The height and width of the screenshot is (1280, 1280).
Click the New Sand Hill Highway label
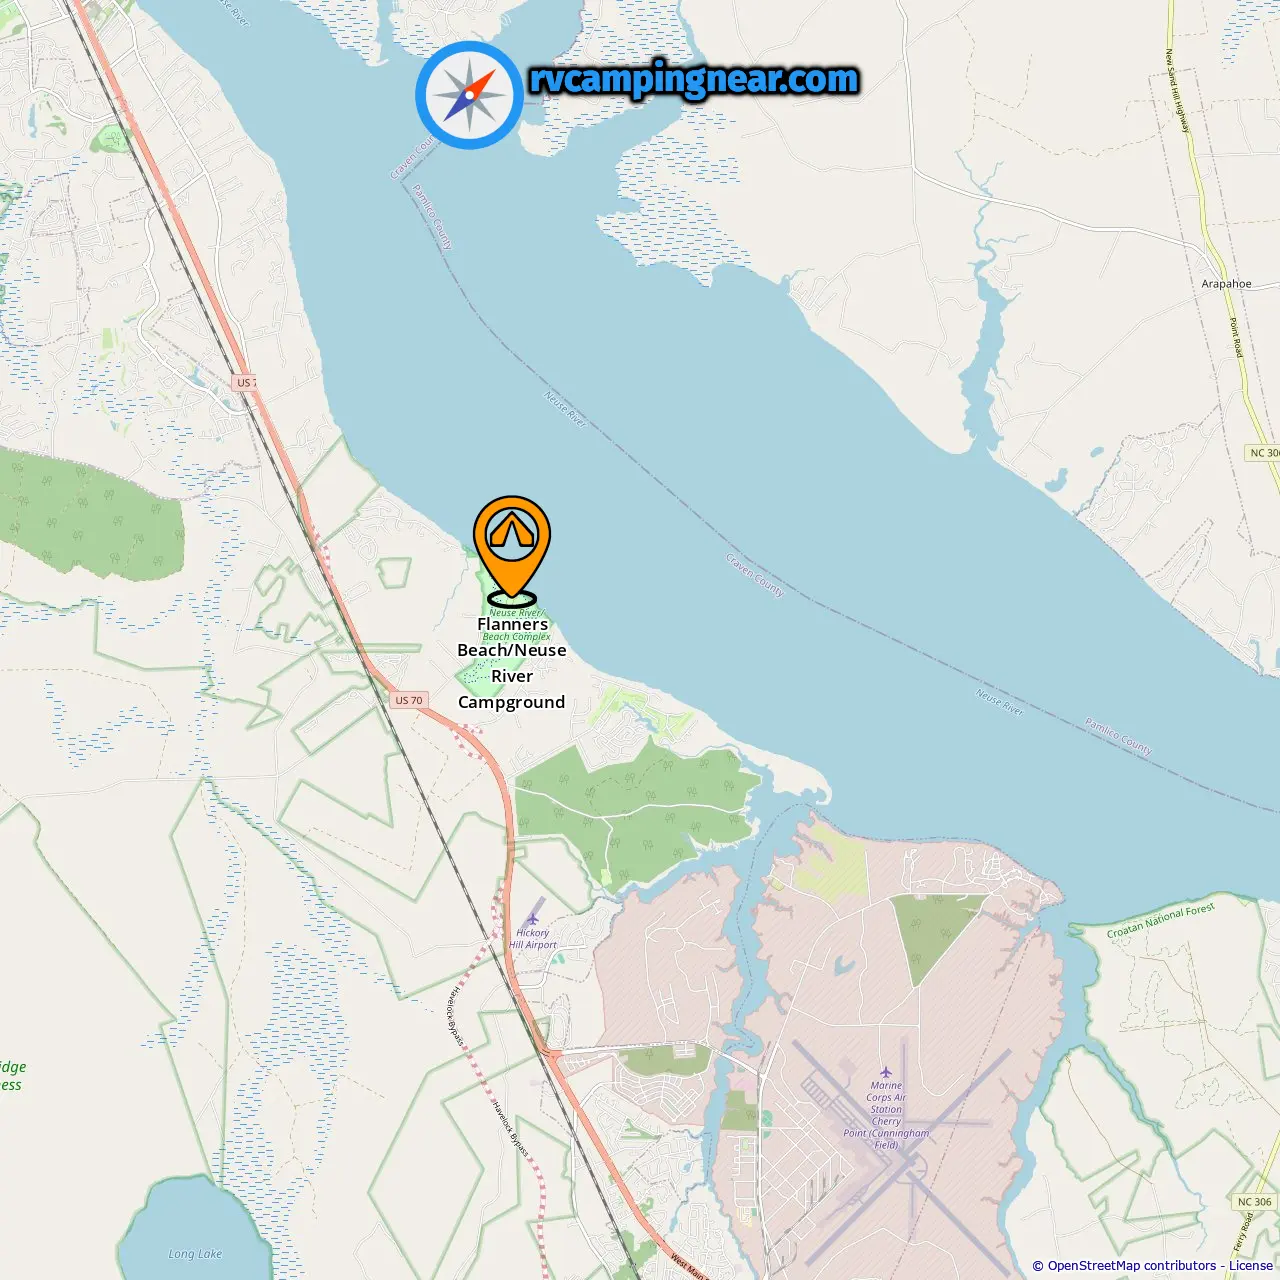[x=1178, y=91]
